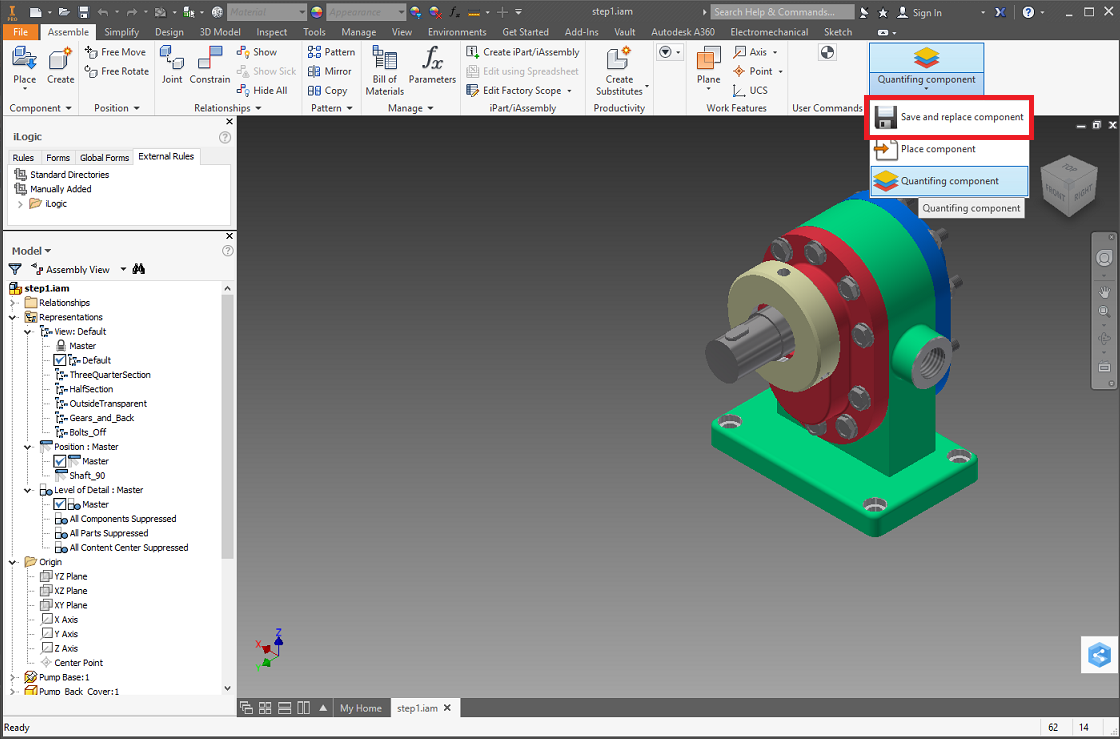The width and height of the screenshot is (1120, 739).
Task: Open Bill of Materials
Action: (x=384, y=70)
